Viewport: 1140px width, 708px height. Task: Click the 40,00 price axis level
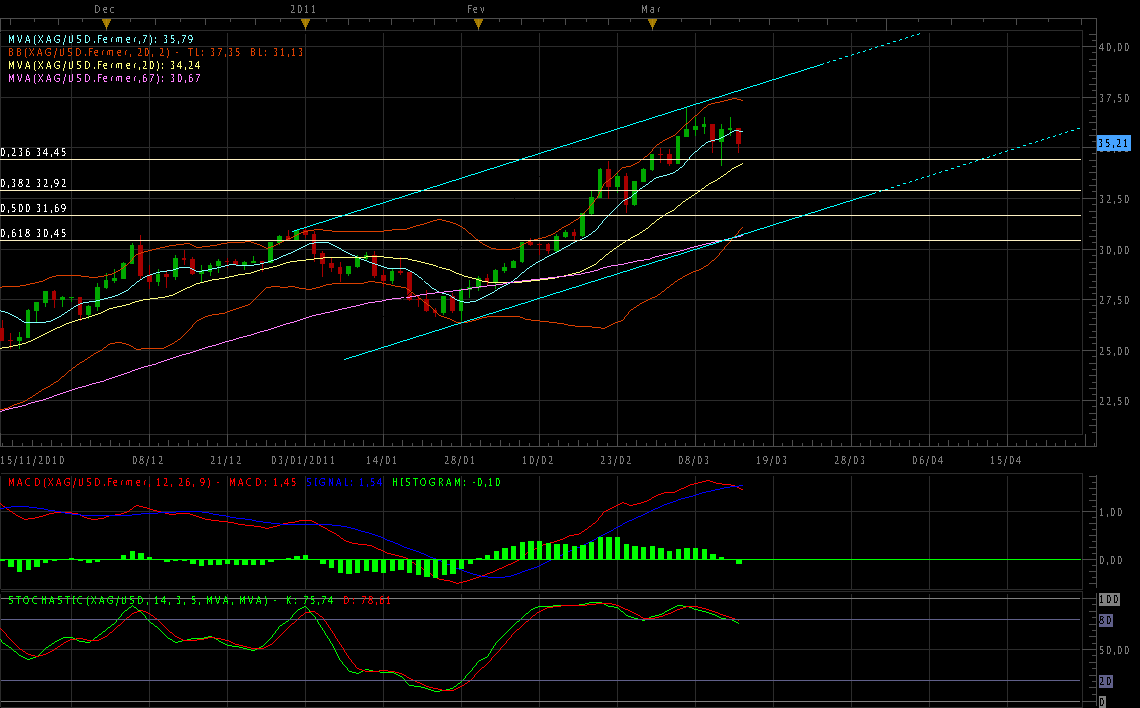coord(1114,47)
